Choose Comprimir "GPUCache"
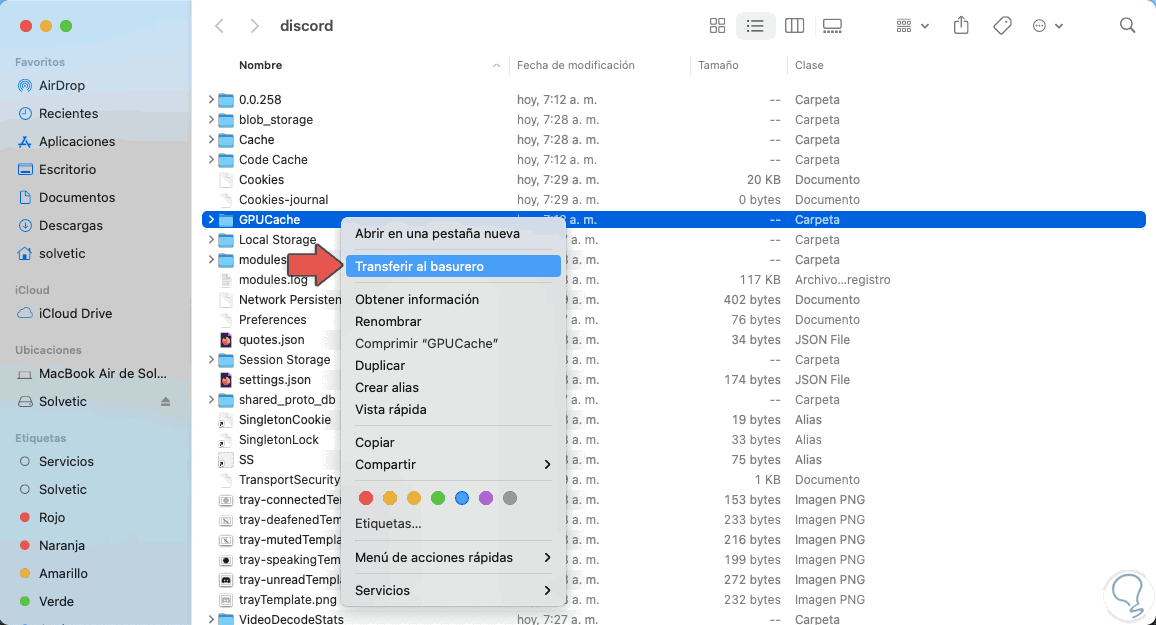This screenshot has height=625, width=1156. [453, 343]
